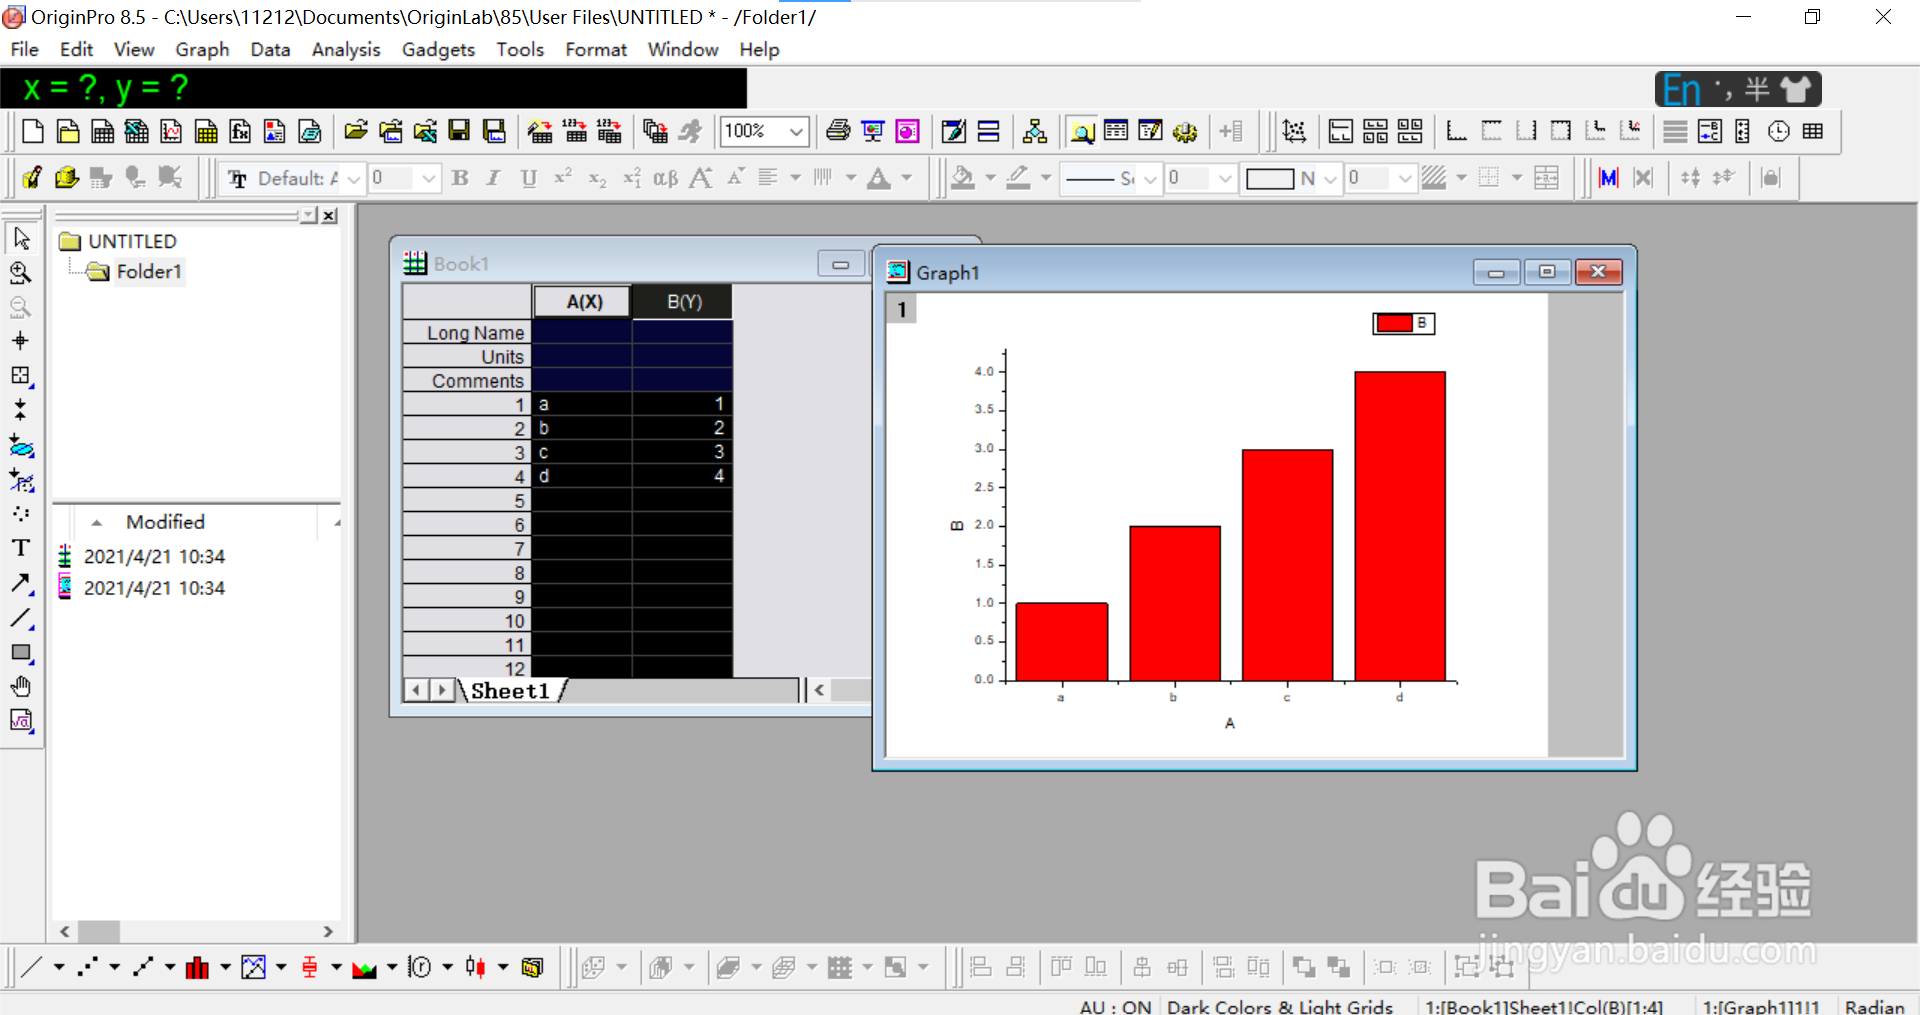Open the Format menu

(x=596, y=49)
